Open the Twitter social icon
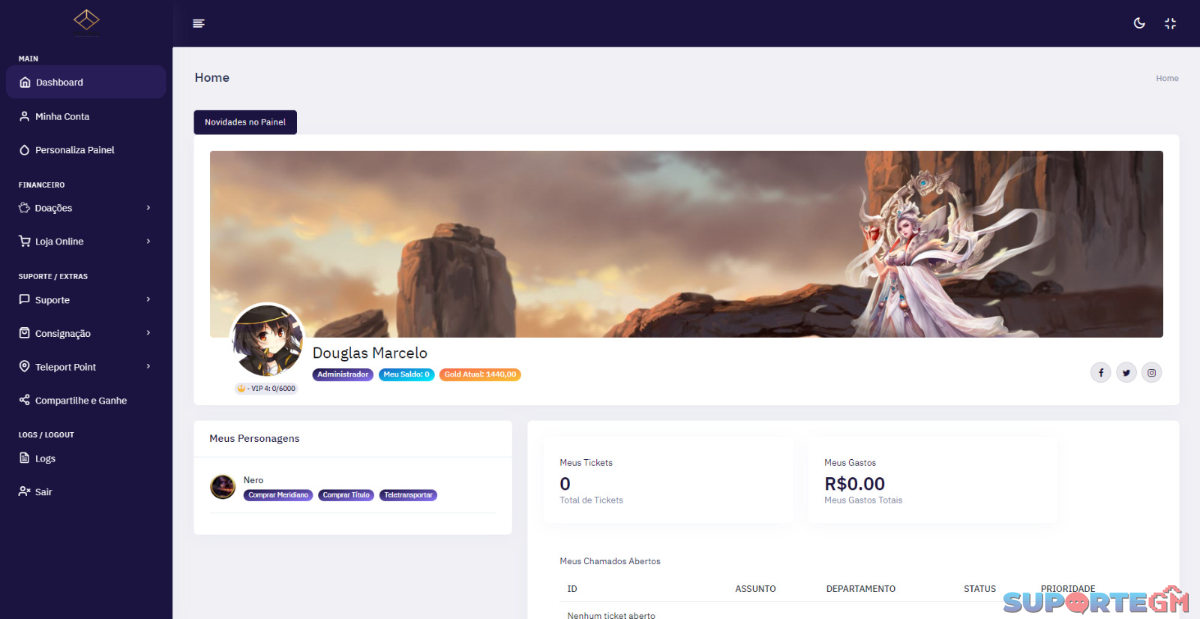Image resolution: width=1200 pixels, height=619 pixels. [1126, 373]
